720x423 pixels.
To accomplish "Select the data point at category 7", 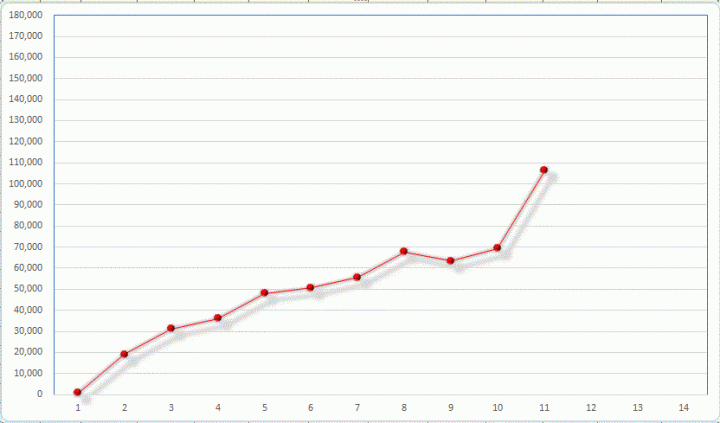I will (357, 277).
